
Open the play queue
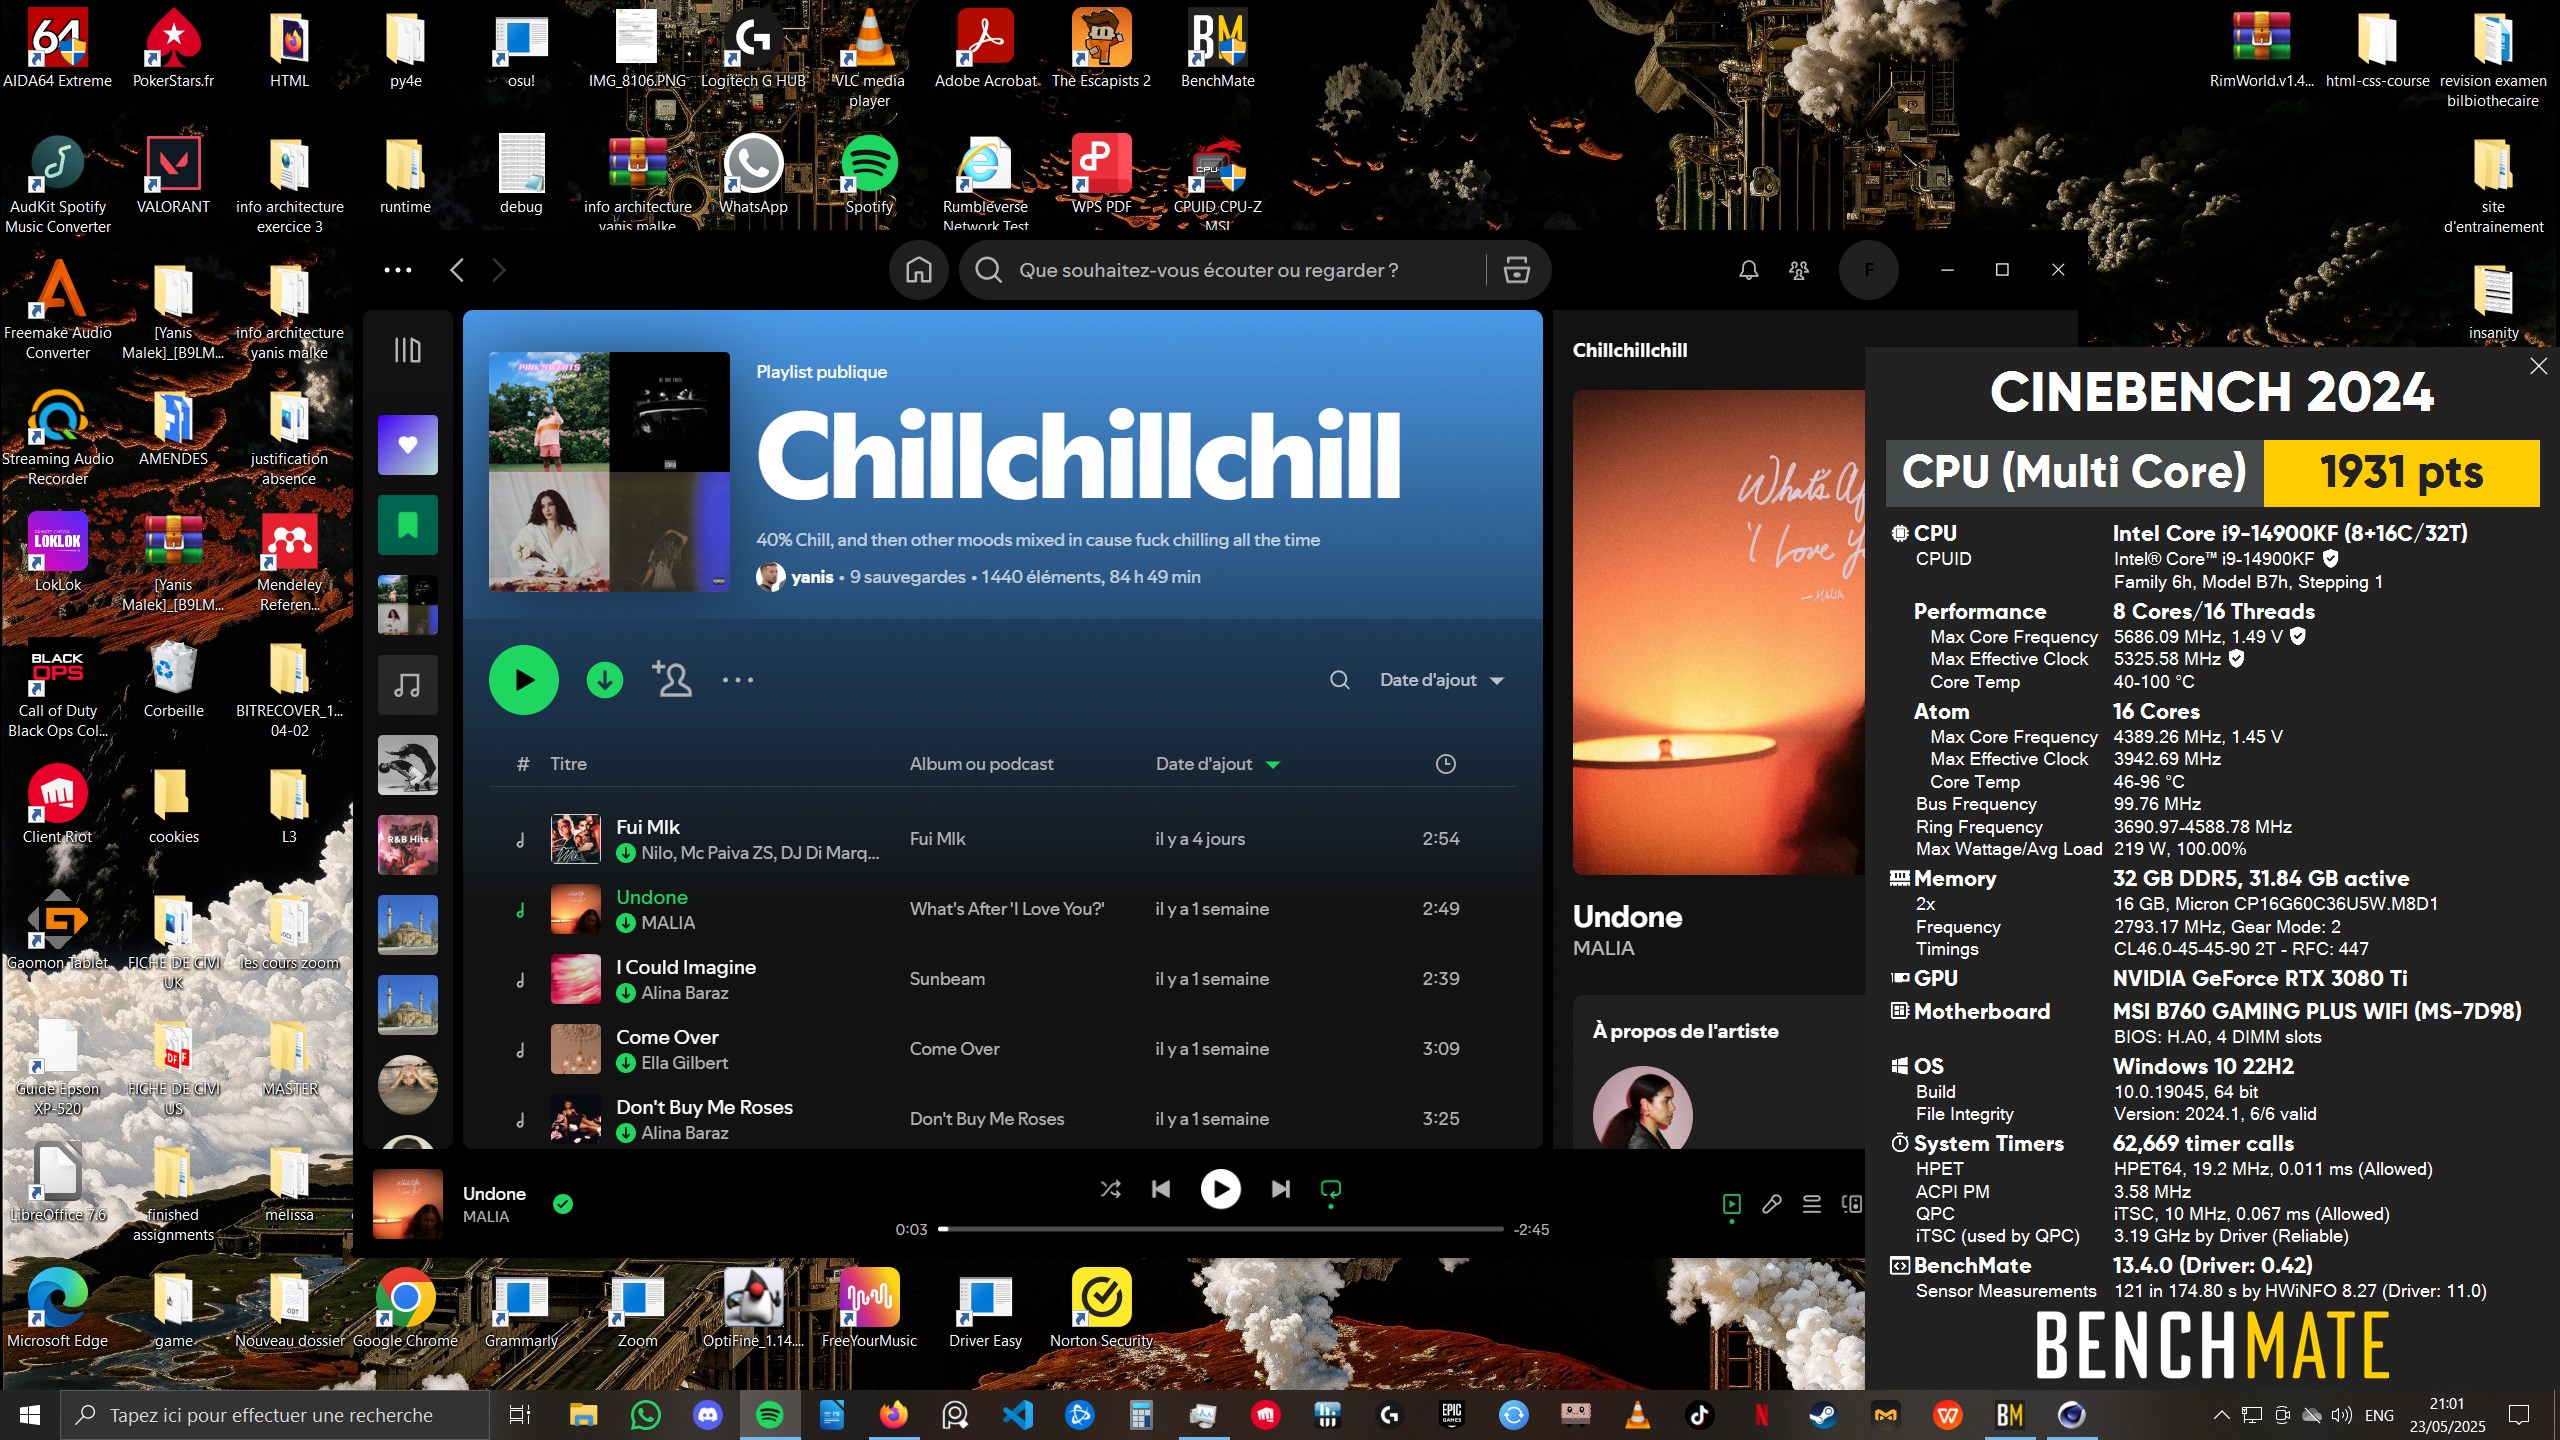(1811, 1204)
